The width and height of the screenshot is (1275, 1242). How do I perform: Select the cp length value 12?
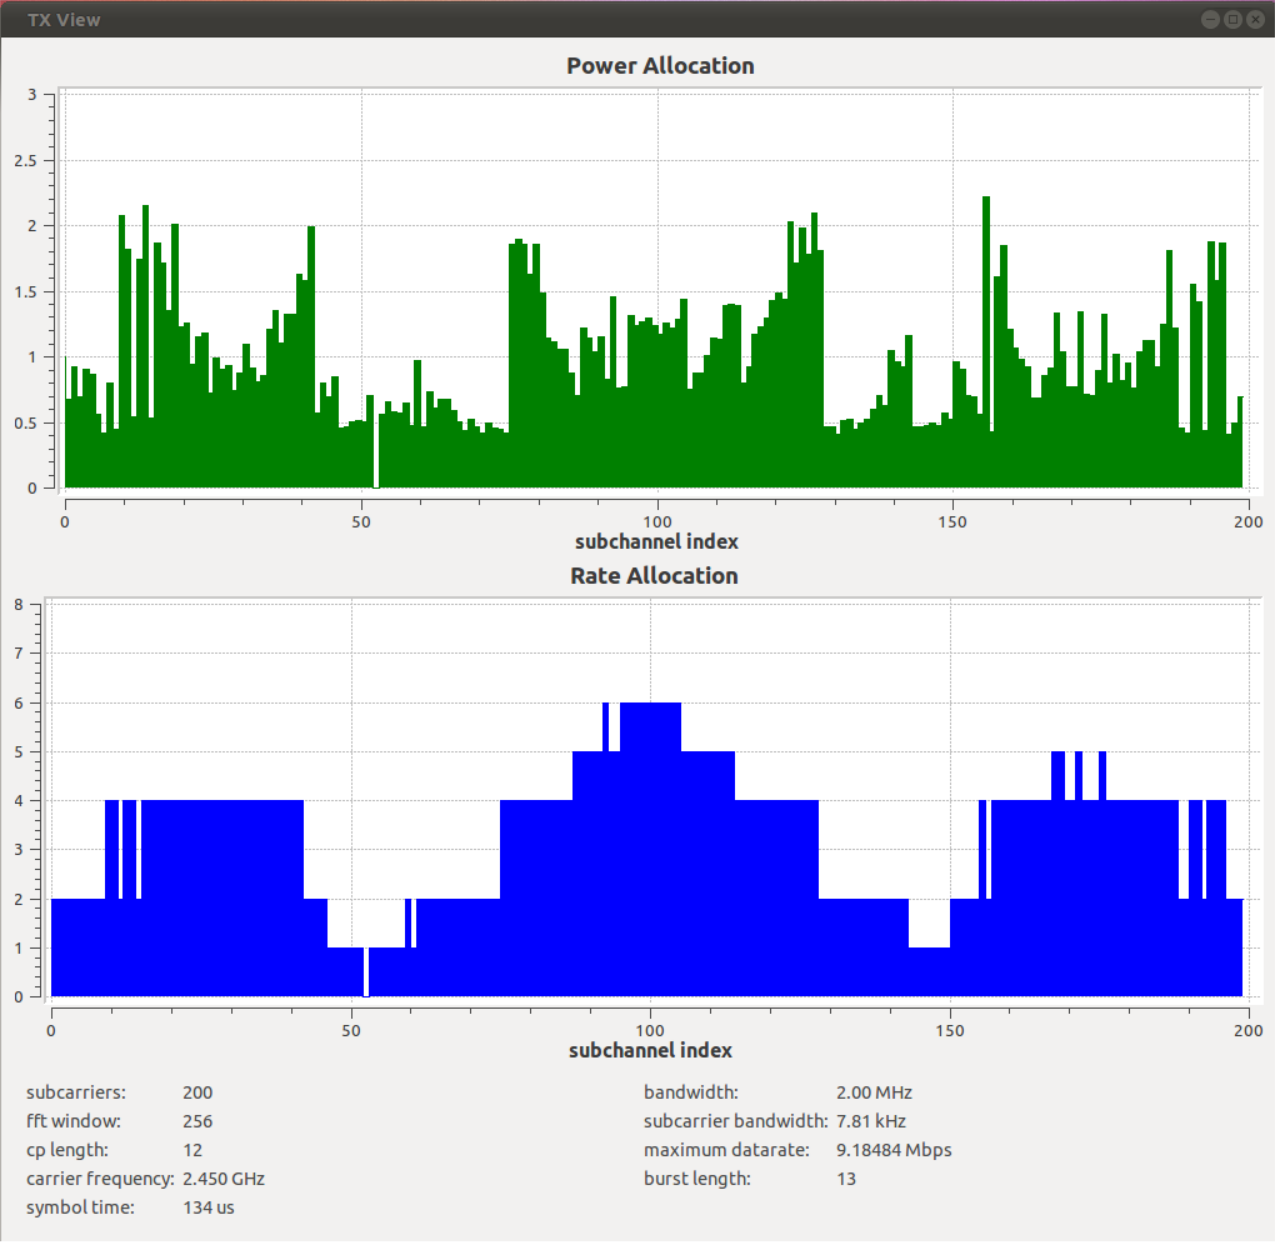pyautogui.click(x=193, y=1150)
